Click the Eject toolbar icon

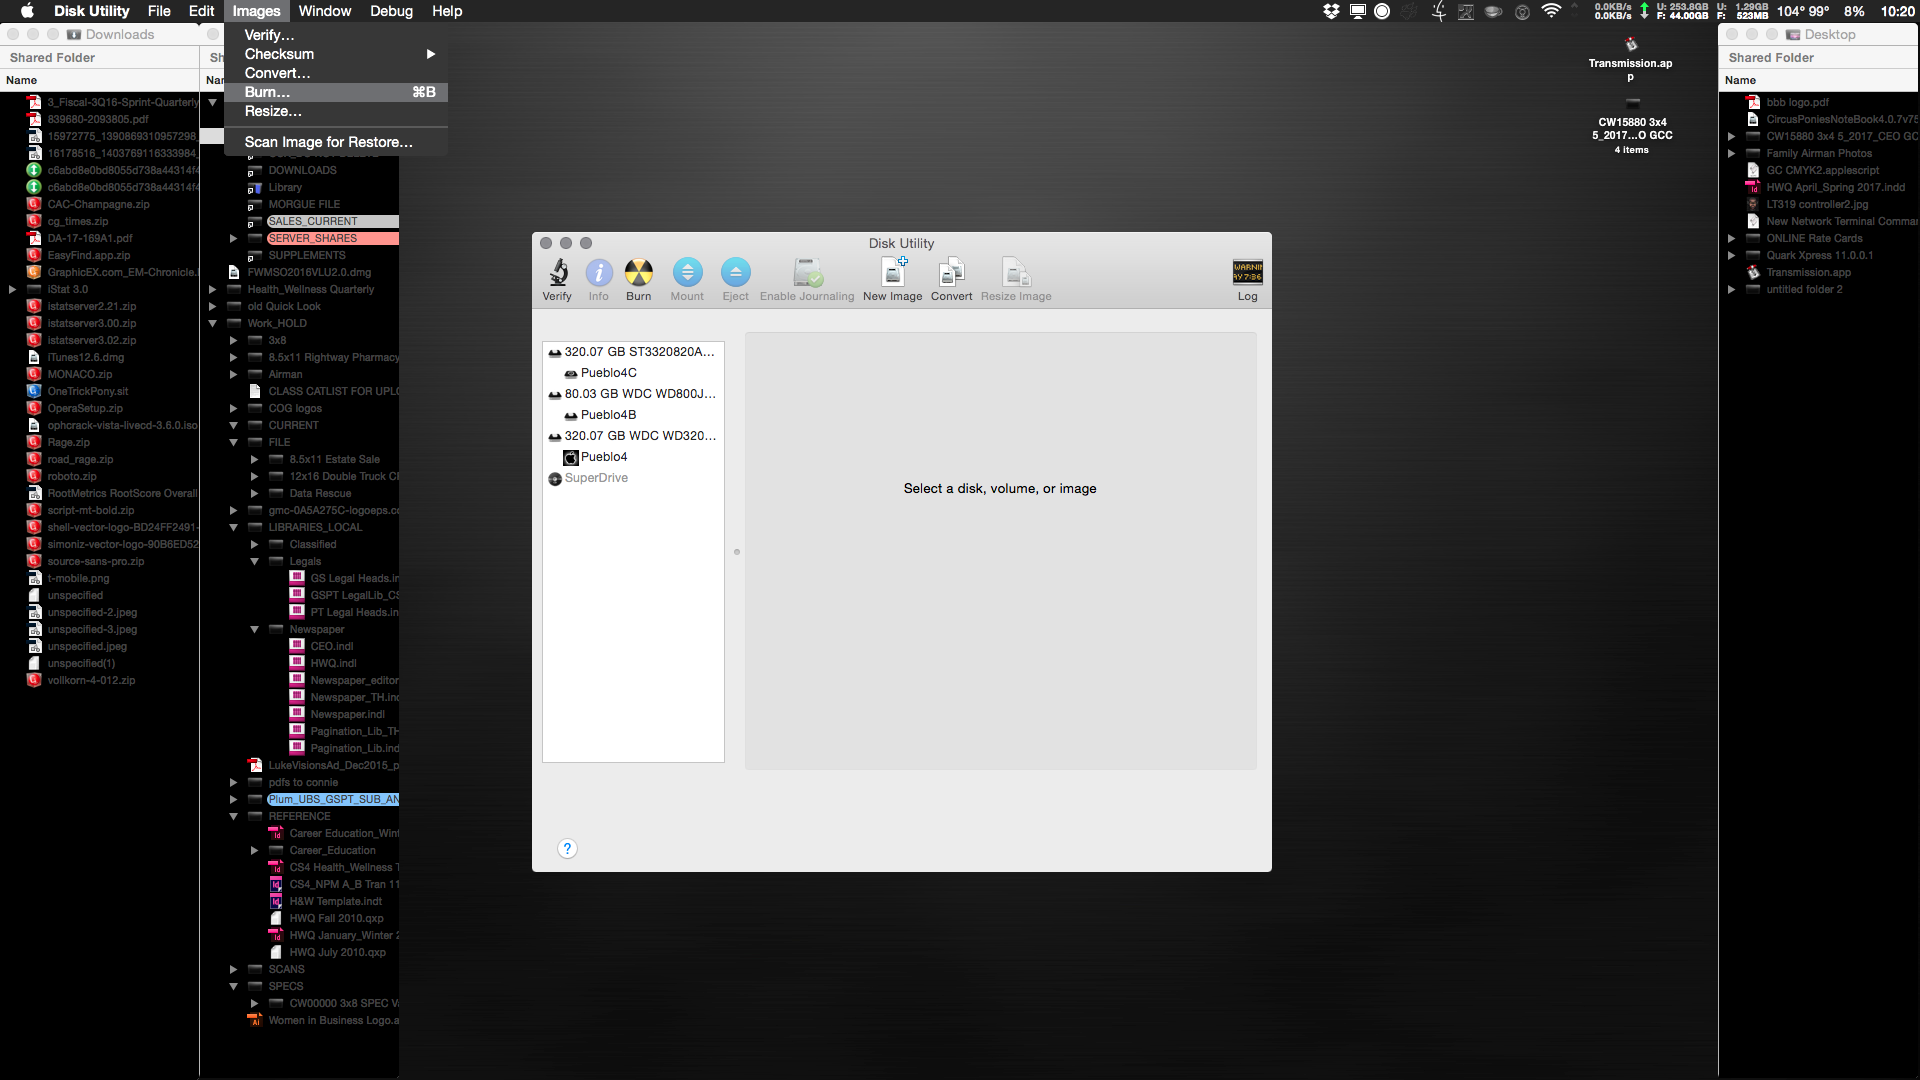[x=735, y=272]
